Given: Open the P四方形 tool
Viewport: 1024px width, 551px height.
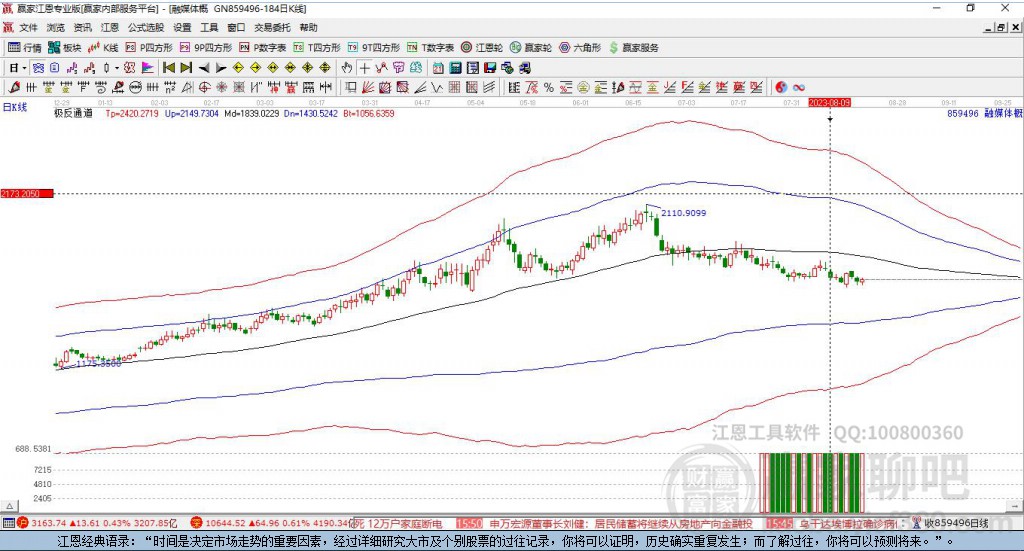Looking at the screenshot, I should pyautogui.click(x=149, y=48).
